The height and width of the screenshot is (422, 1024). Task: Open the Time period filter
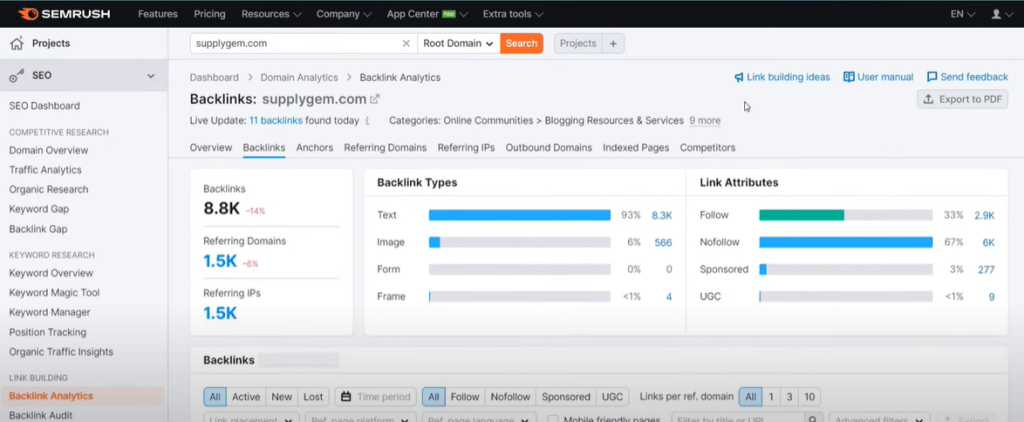coord(376,397)
